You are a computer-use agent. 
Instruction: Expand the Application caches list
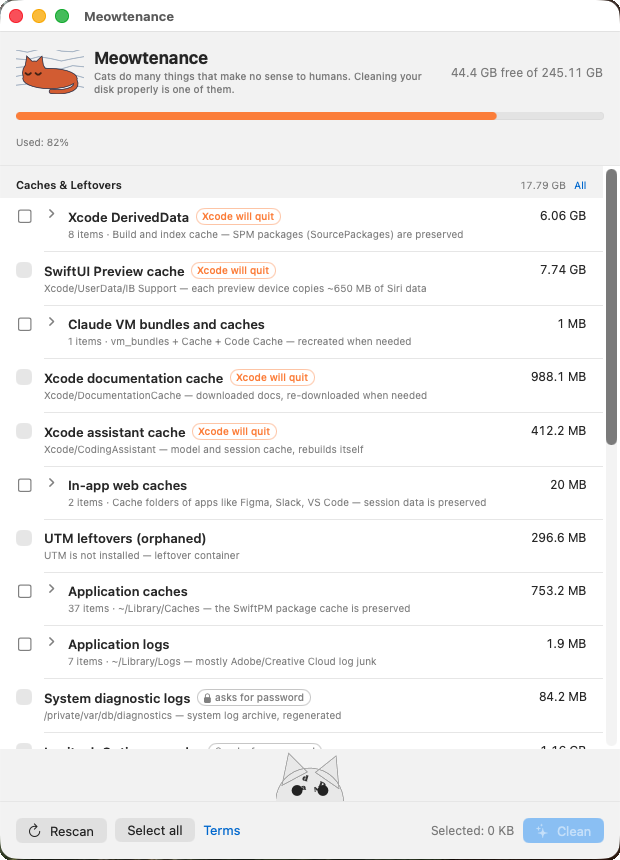pos(51,589)
